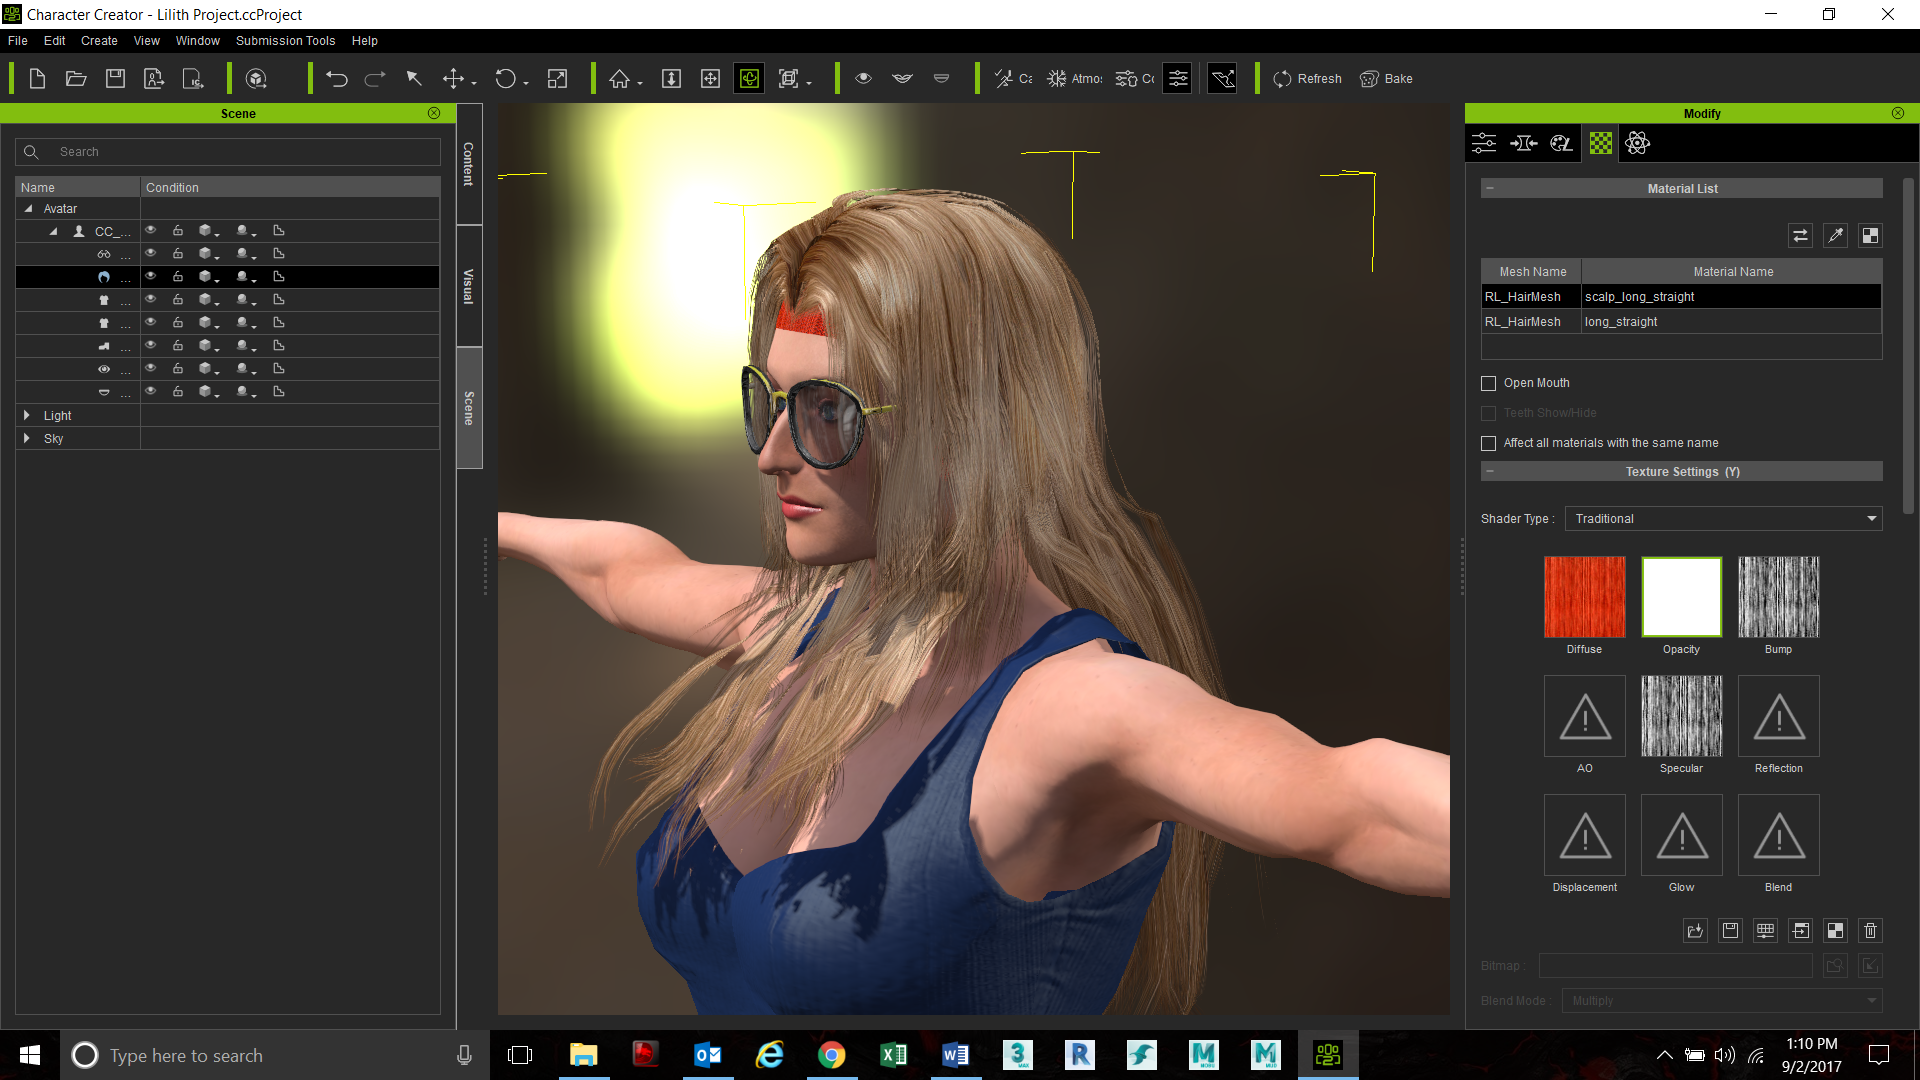Click the swap arrows icon above Material List
The image size is (1920, 1080).
1800,235
